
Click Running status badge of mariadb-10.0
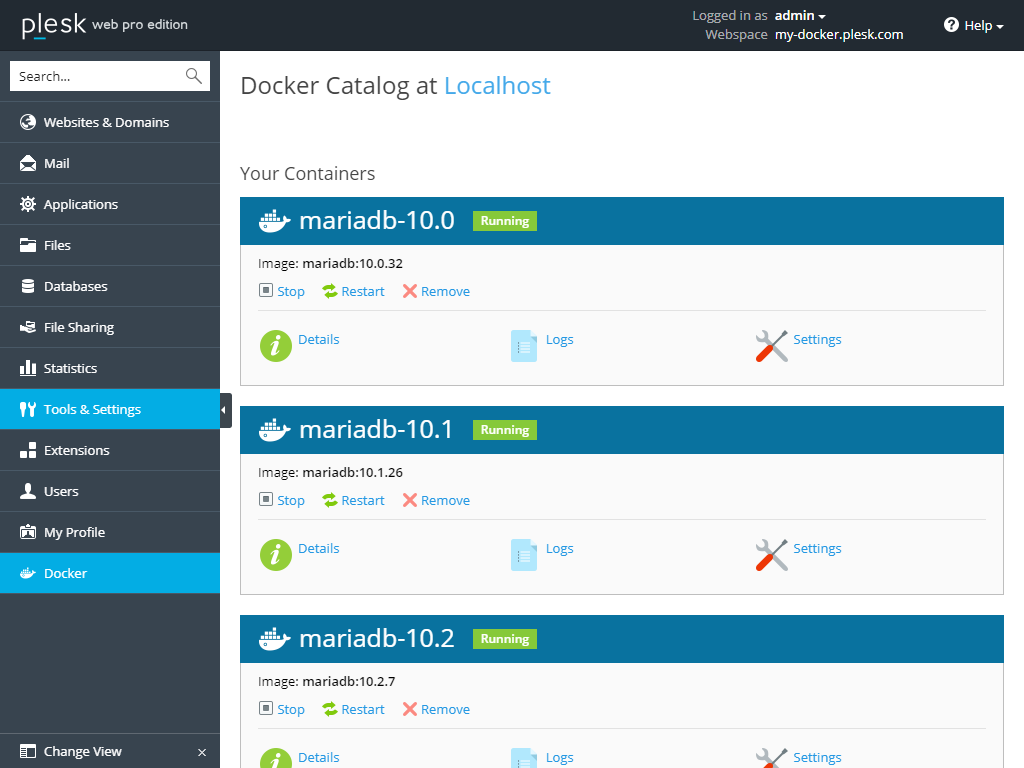coord(505,221)
